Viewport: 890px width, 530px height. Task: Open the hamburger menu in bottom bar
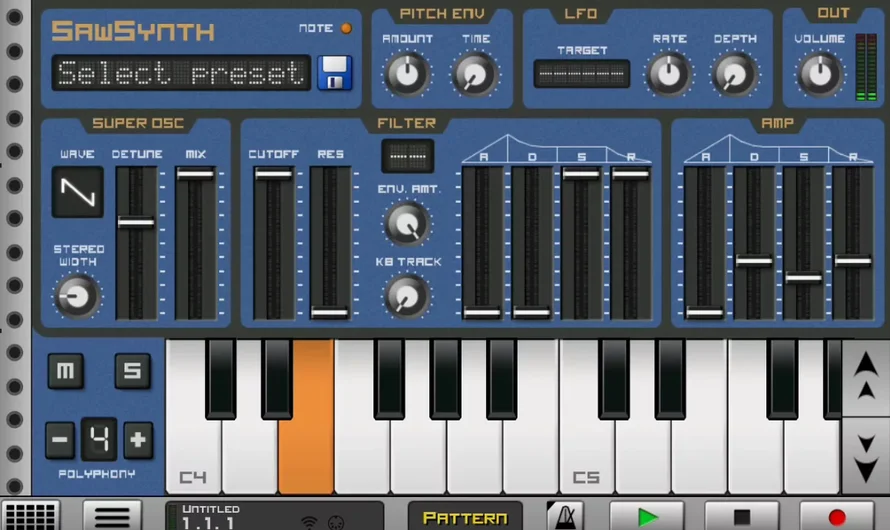pyautogui.click(x=111, y=516)
